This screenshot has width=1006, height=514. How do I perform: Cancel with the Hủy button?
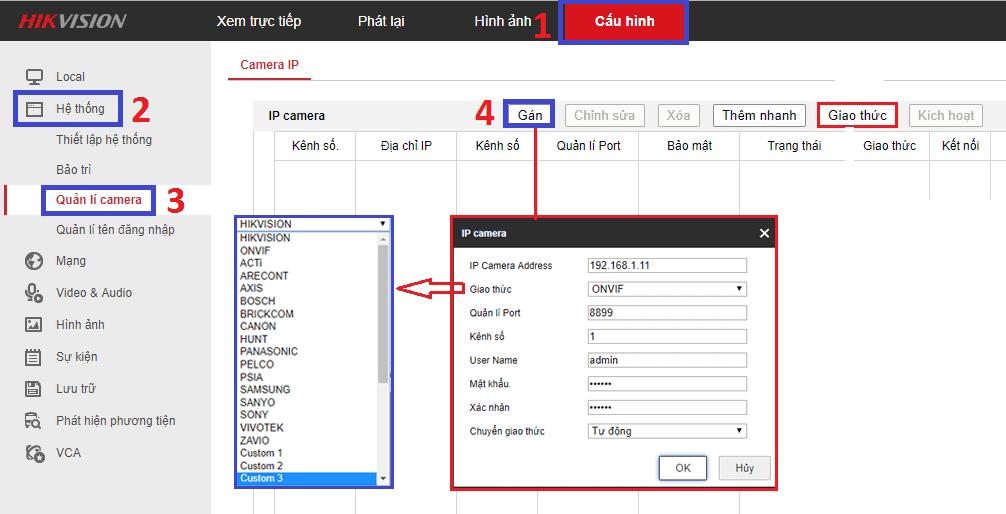pos(744,468)
